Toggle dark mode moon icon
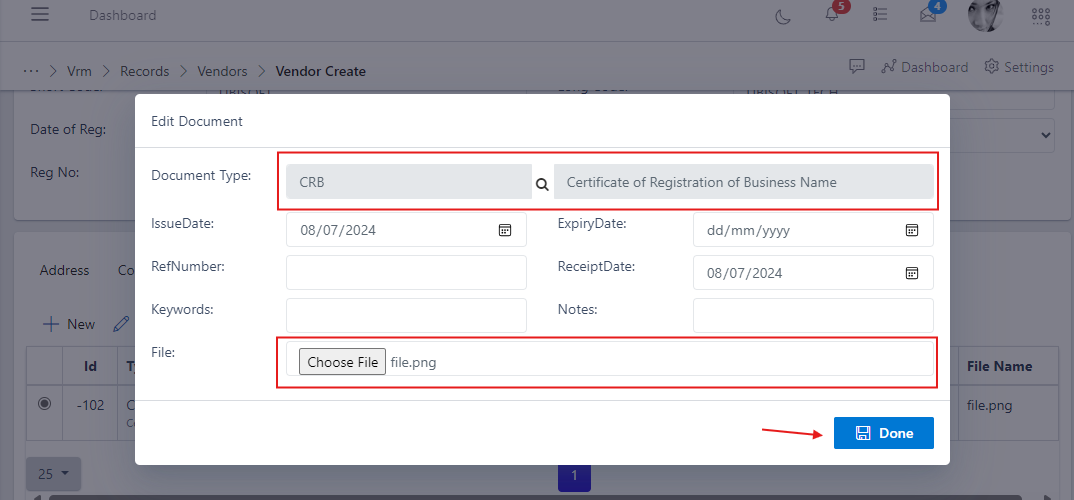This screenshot has width=1074, height=500. [x=783, y=16]
